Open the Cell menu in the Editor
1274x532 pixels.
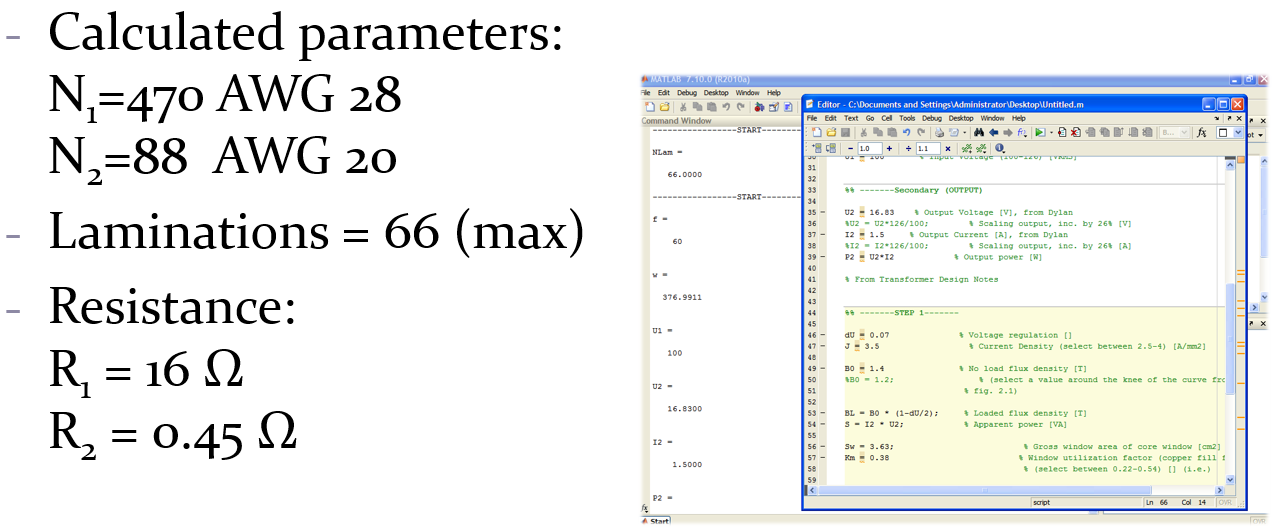[886, 118]
